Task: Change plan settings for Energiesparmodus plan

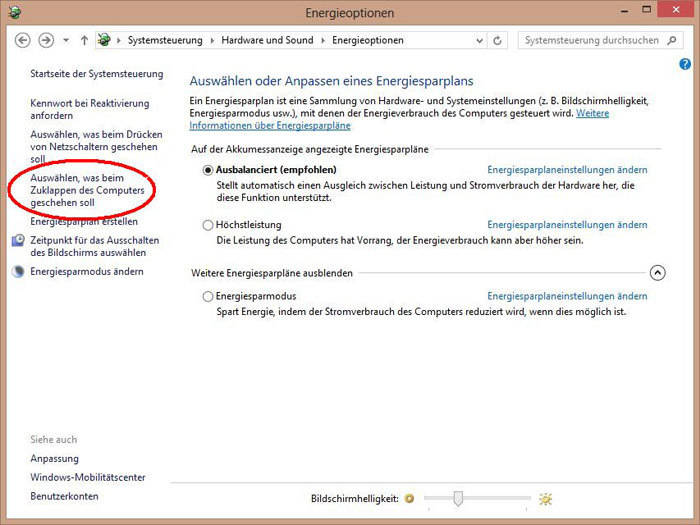Action: point(567,296)
